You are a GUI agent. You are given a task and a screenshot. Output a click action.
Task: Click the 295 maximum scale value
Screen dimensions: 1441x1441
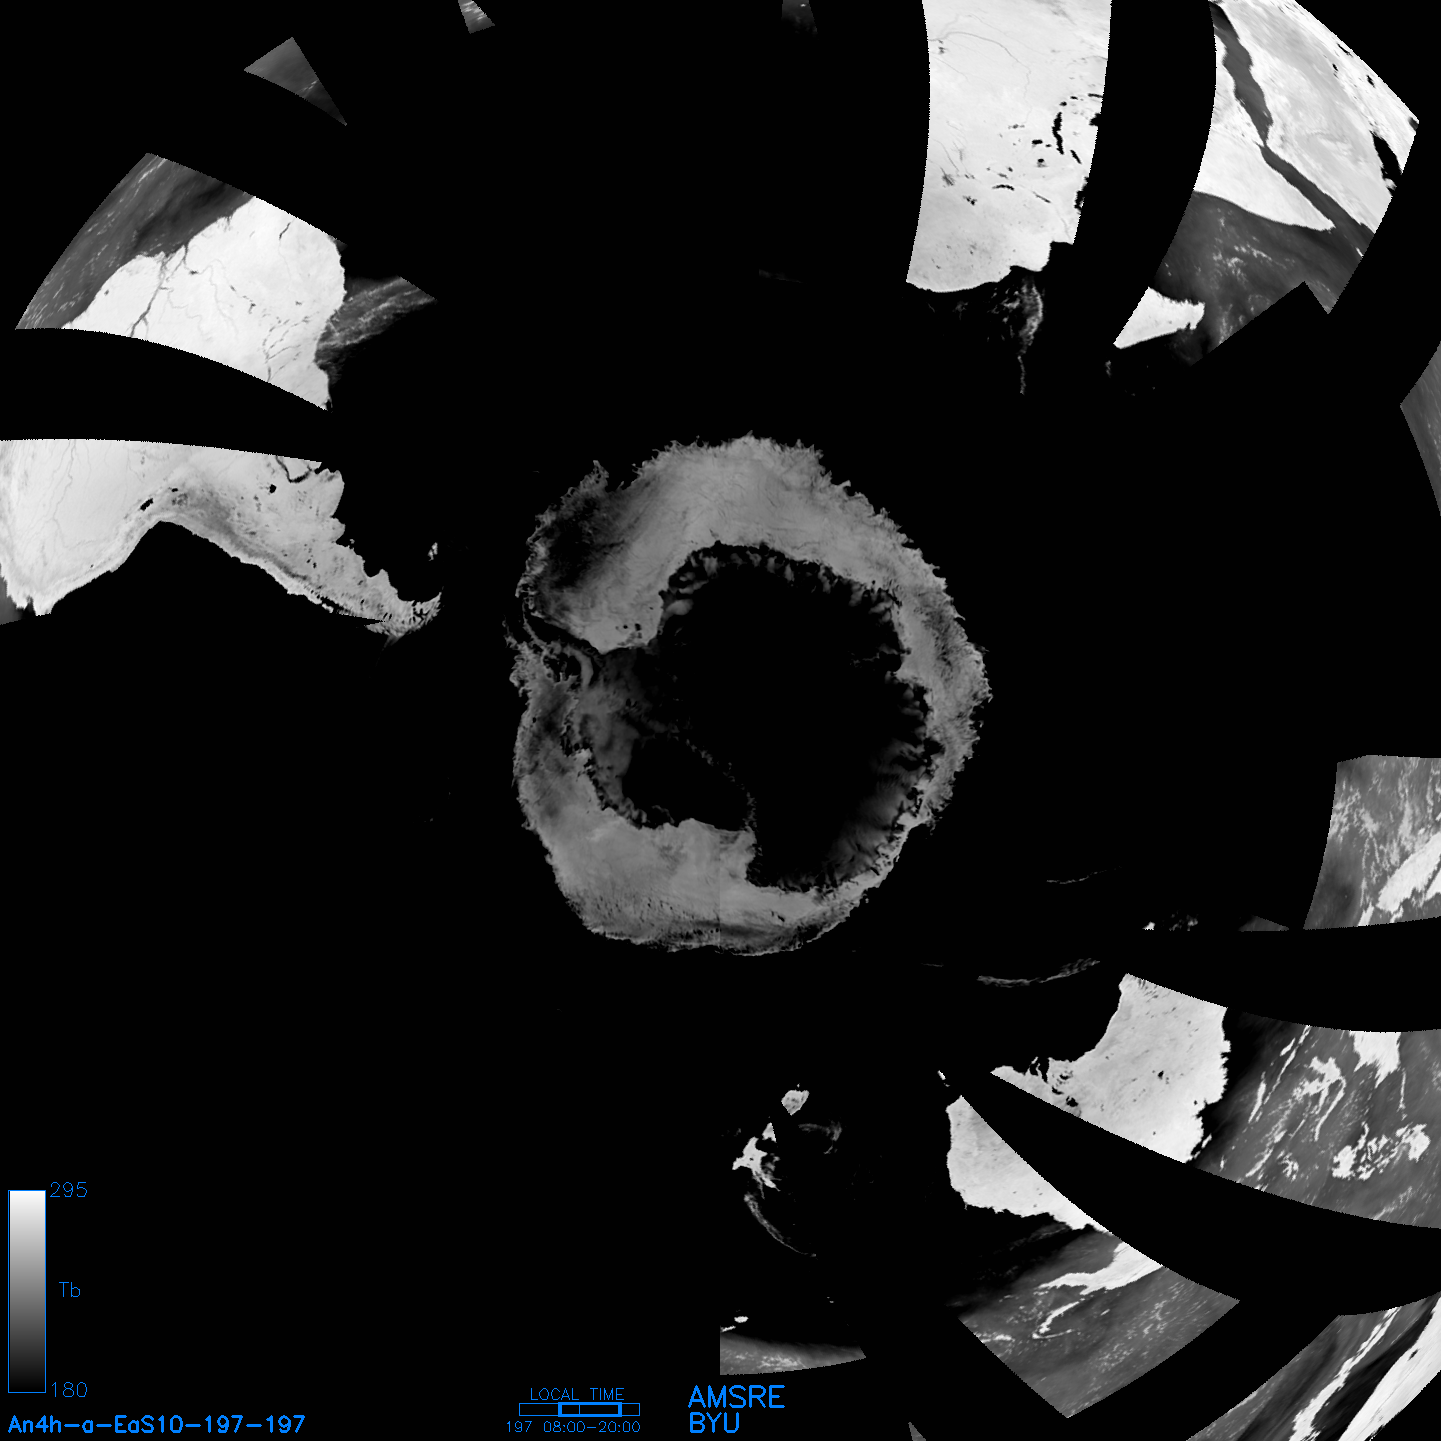pos(69,1190)
